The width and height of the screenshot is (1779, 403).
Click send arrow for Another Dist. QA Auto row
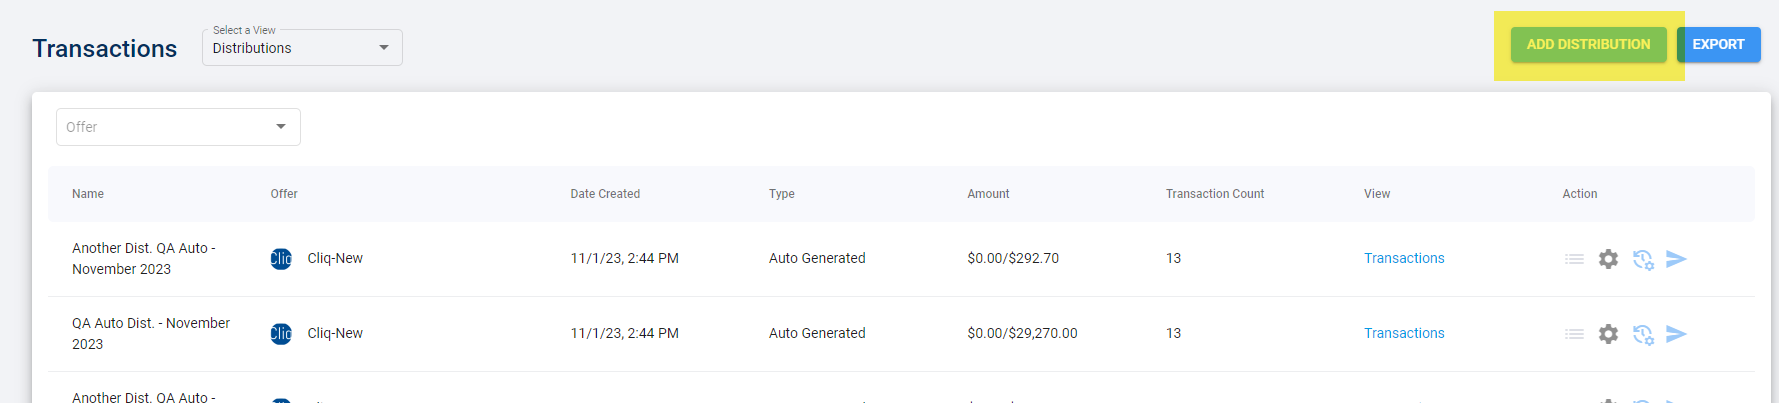tap(1677, 259)
